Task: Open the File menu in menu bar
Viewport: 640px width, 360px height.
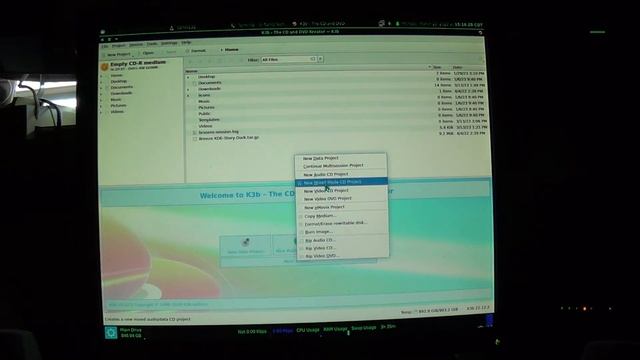Action: (105, 46)
